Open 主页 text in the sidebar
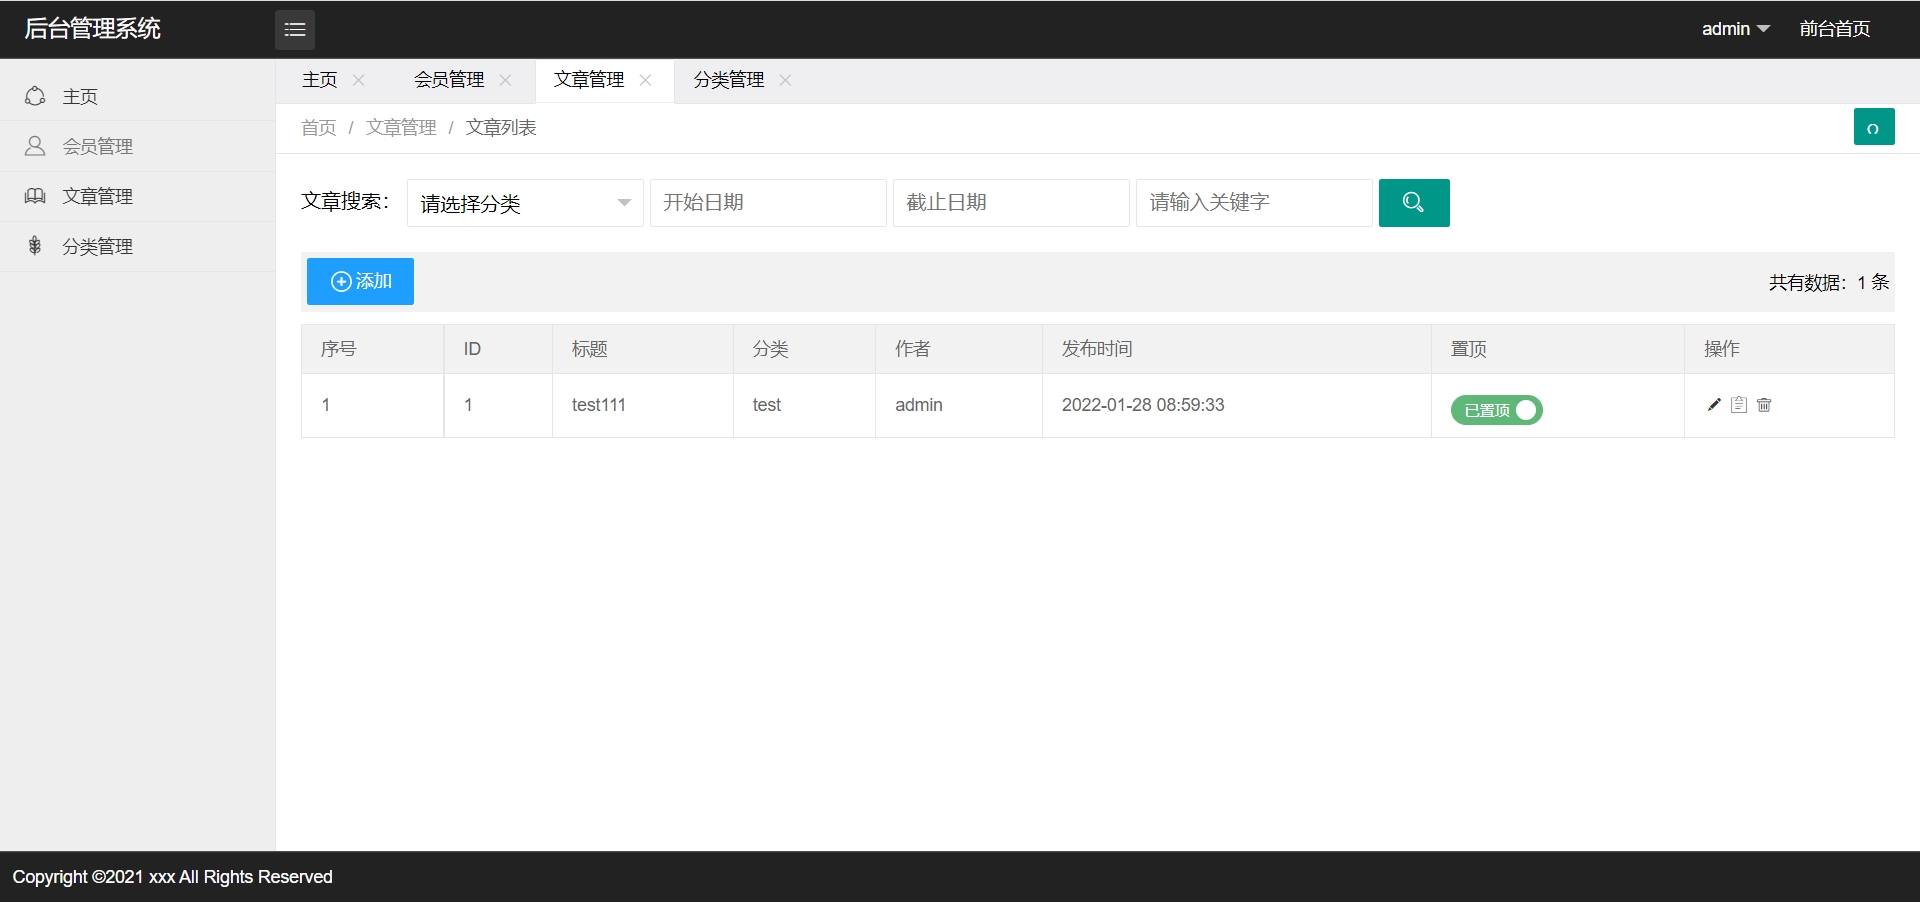This screenshot has width=1920, height=902. coord(80,97)
